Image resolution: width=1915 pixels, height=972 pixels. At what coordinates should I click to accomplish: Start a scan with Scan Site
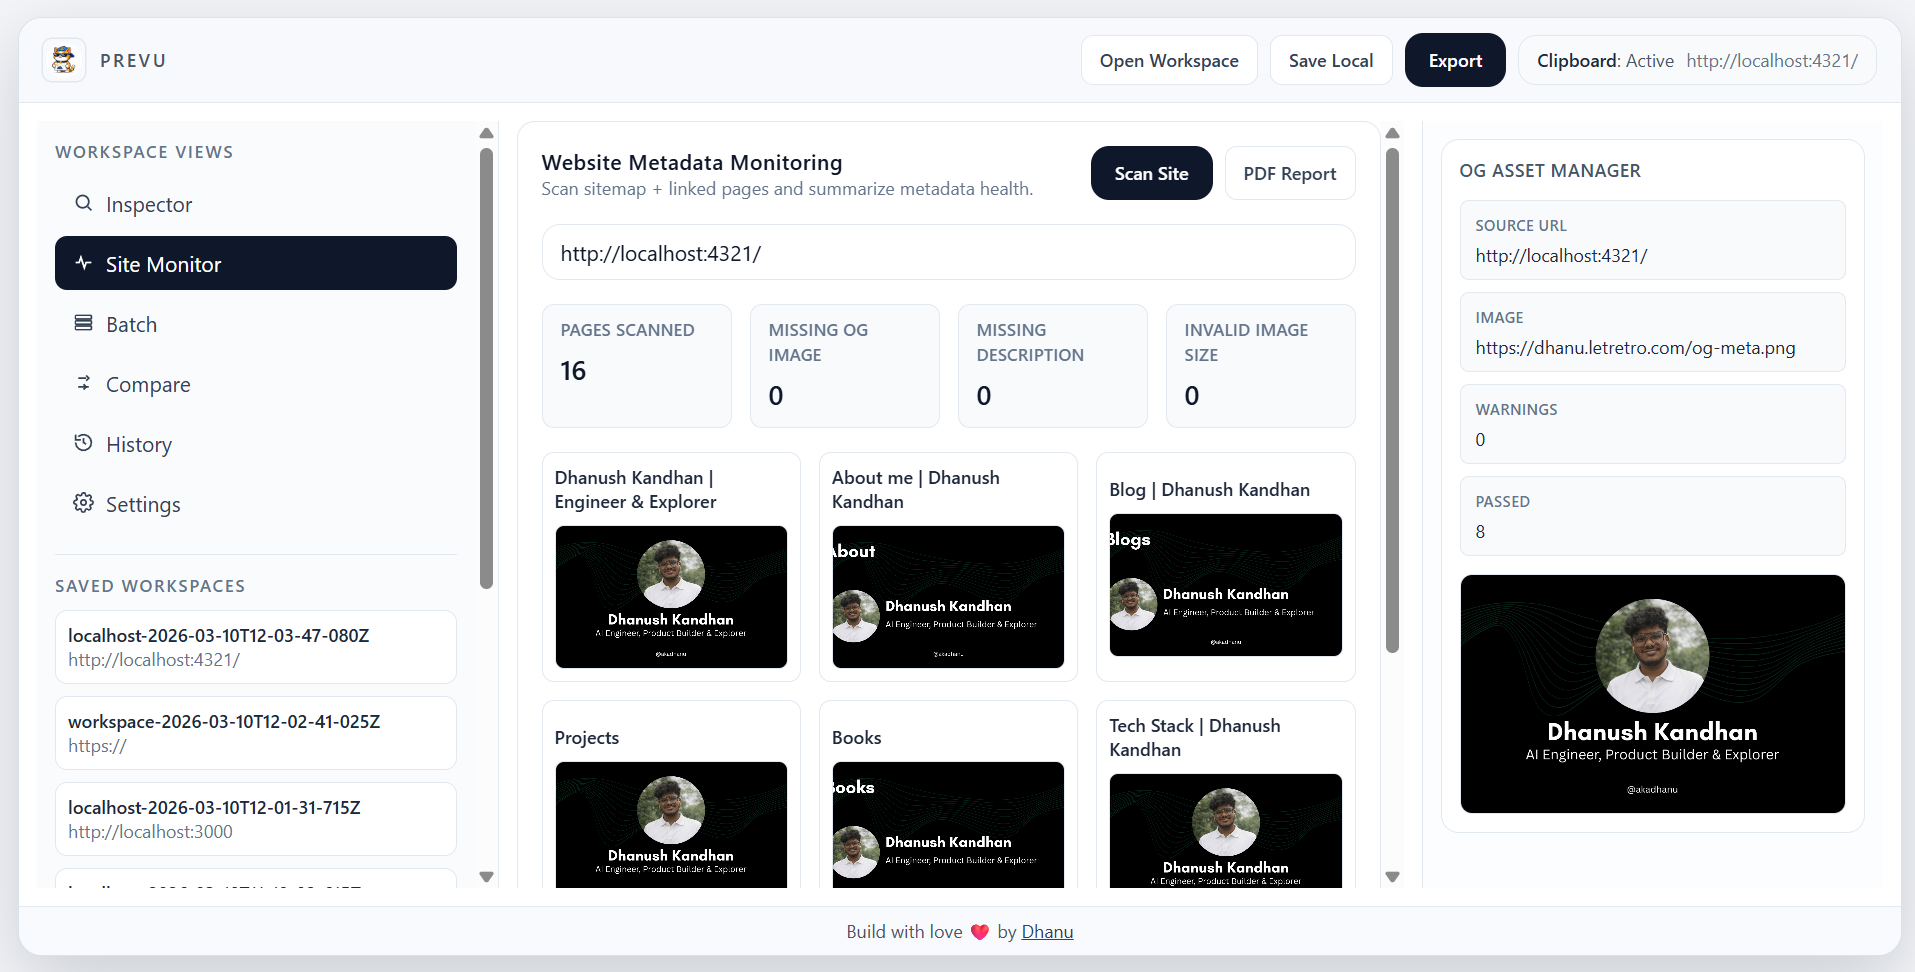(1151, 173)
